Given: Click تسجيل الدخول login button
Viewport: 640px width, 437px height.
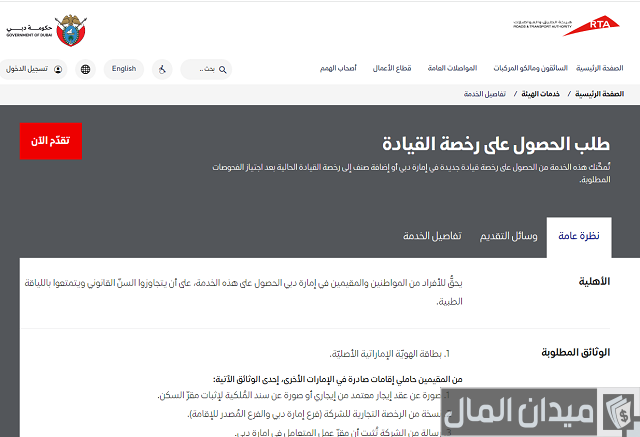Looking at the screenshot, I should point(33,69).
